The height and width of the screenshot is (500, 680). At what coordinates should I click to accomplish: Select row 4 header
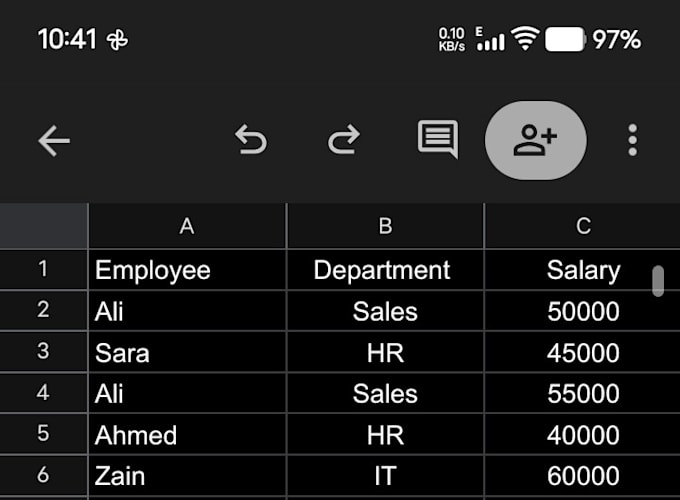[43, 393]
